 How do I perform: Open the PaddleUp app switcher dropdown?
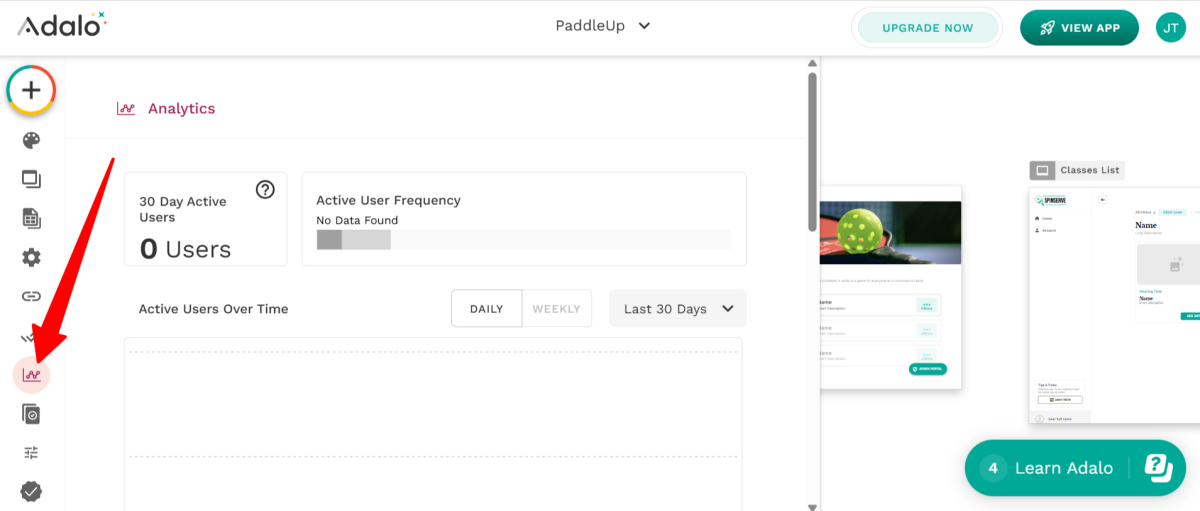[x=603, y=26]
